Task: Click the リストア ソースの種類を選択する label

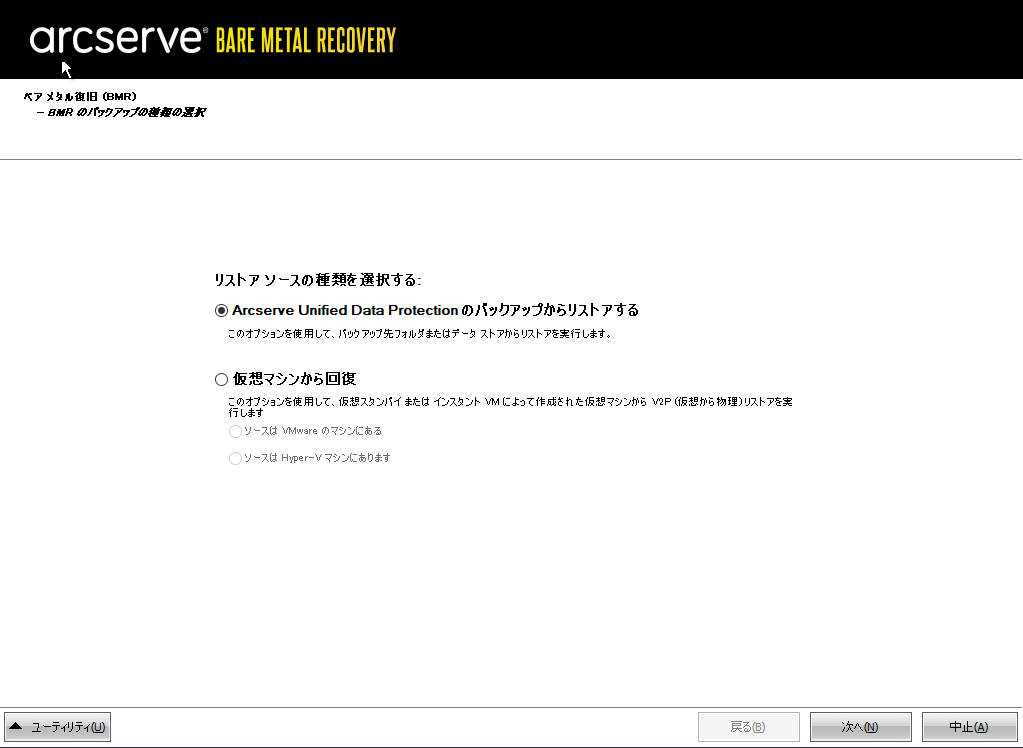Action: tap(318, 280)
